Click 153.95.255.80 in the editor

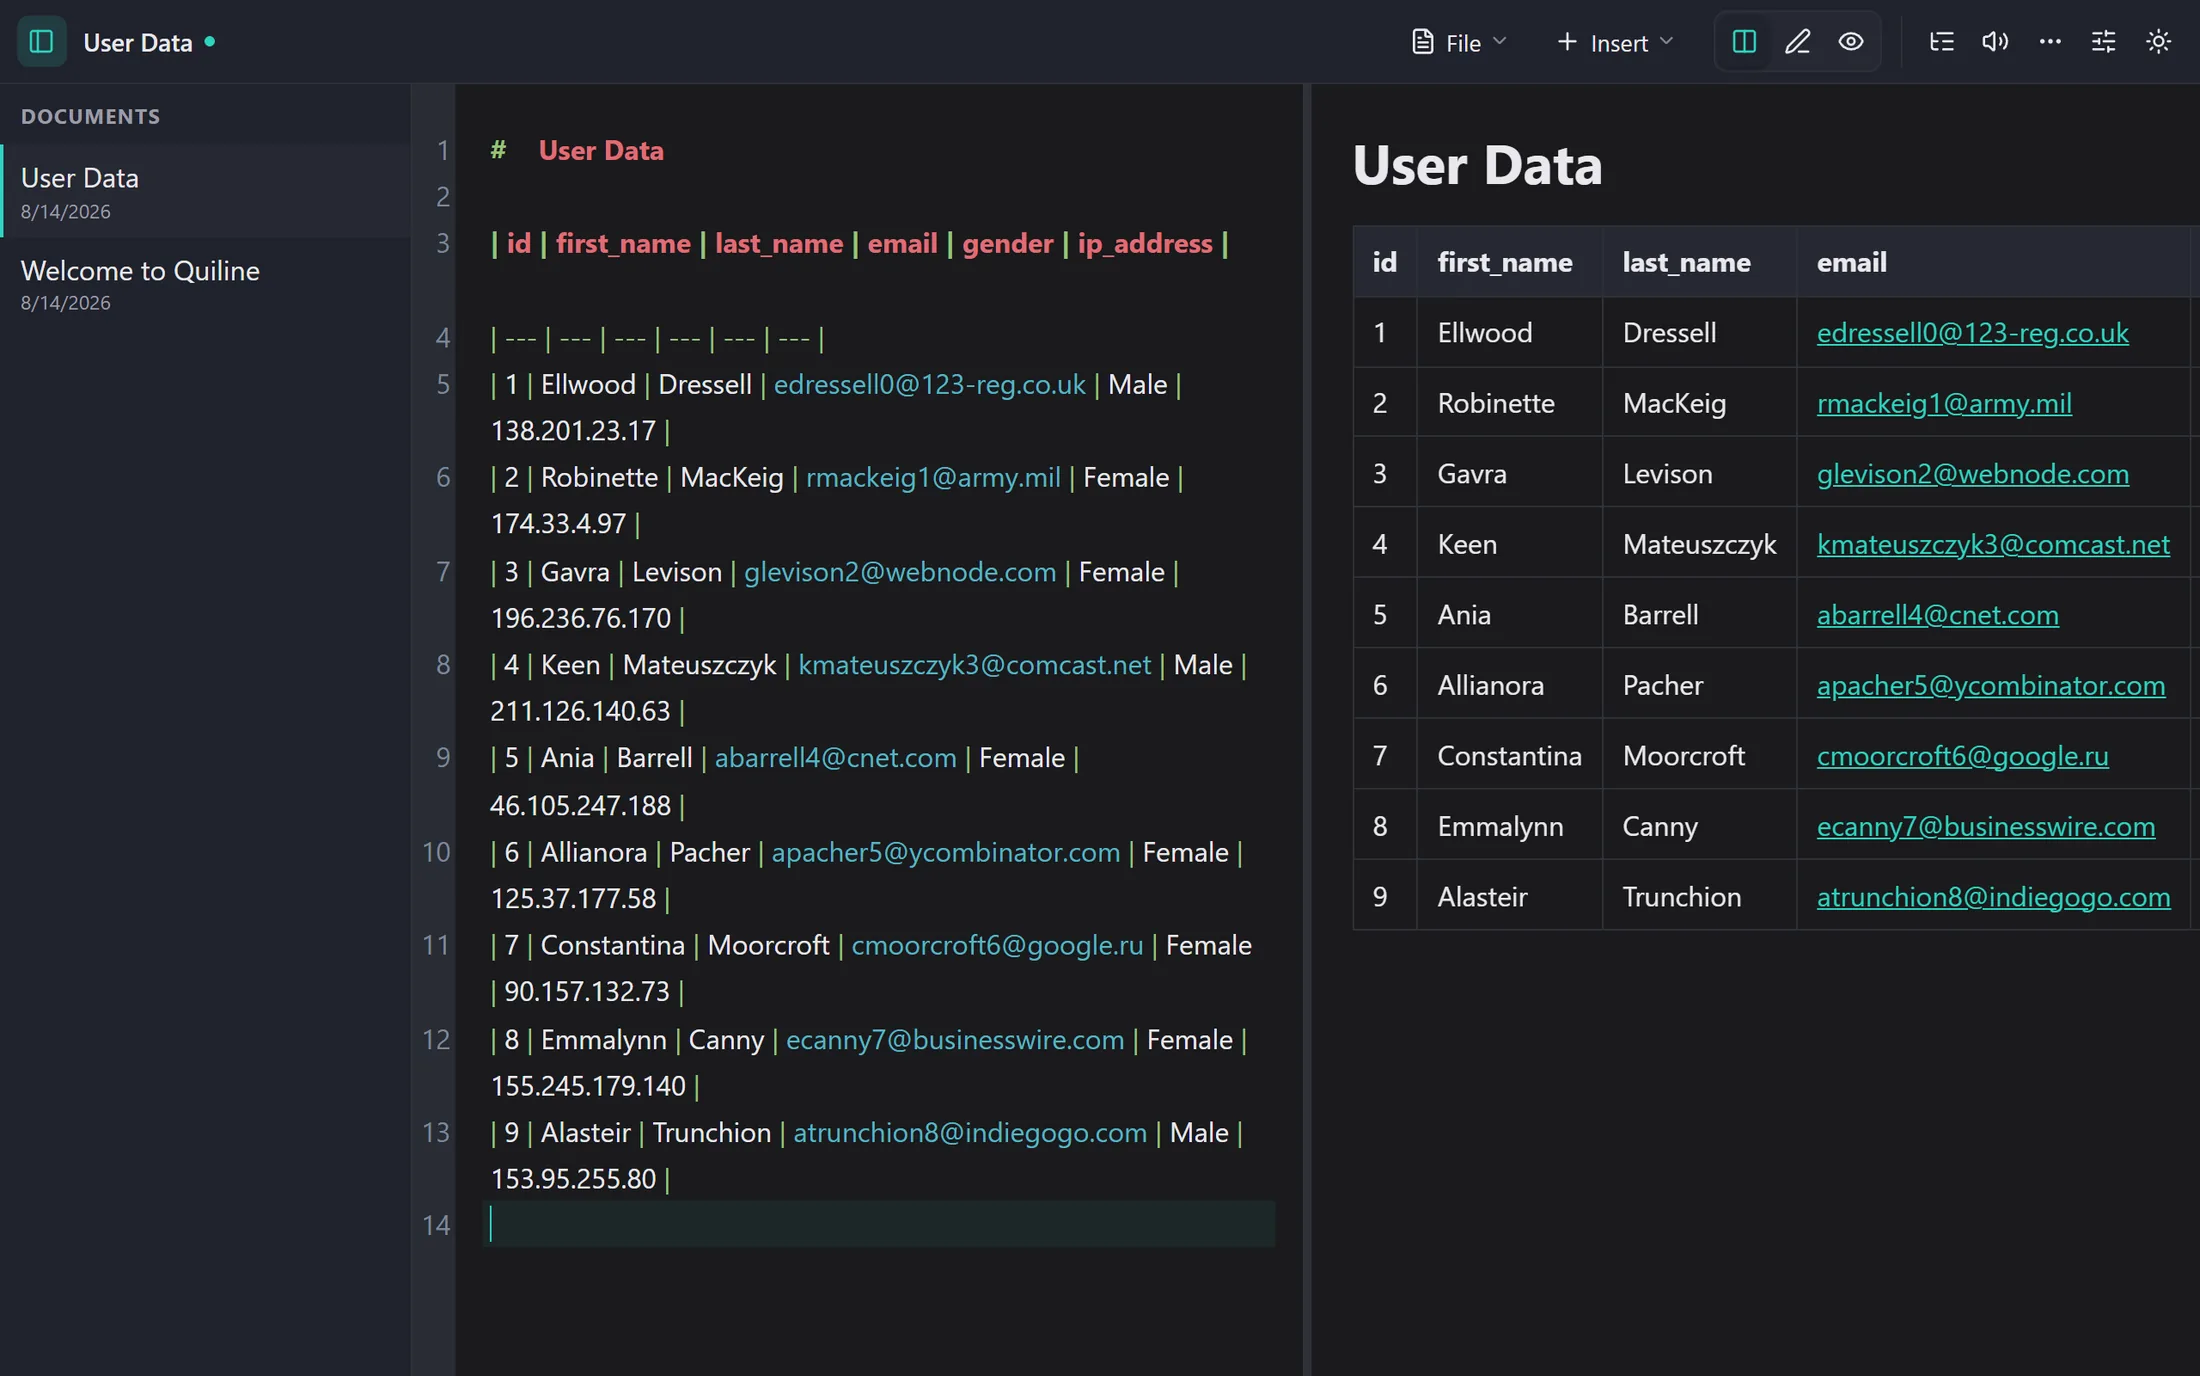572,1179
